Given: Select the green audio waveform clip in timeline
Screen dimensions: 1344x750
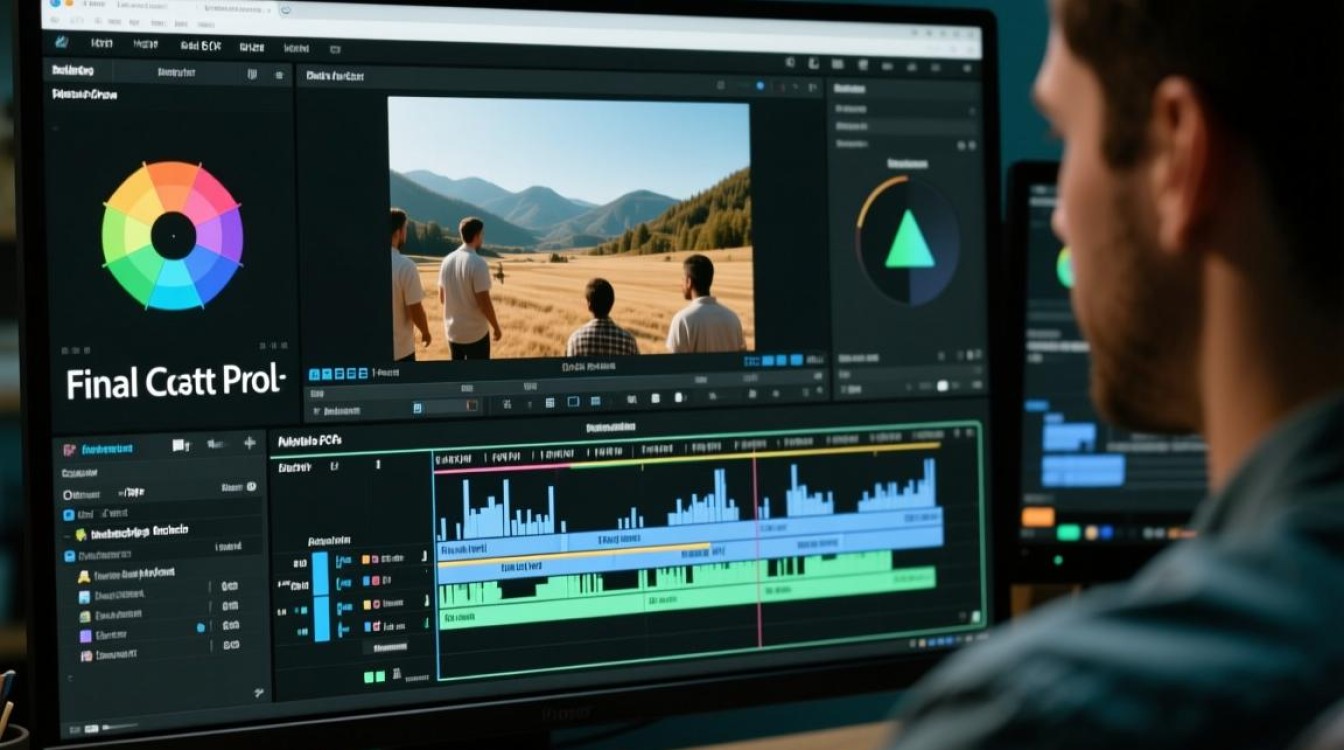Looking at the screenshot, I should point(687,590).
